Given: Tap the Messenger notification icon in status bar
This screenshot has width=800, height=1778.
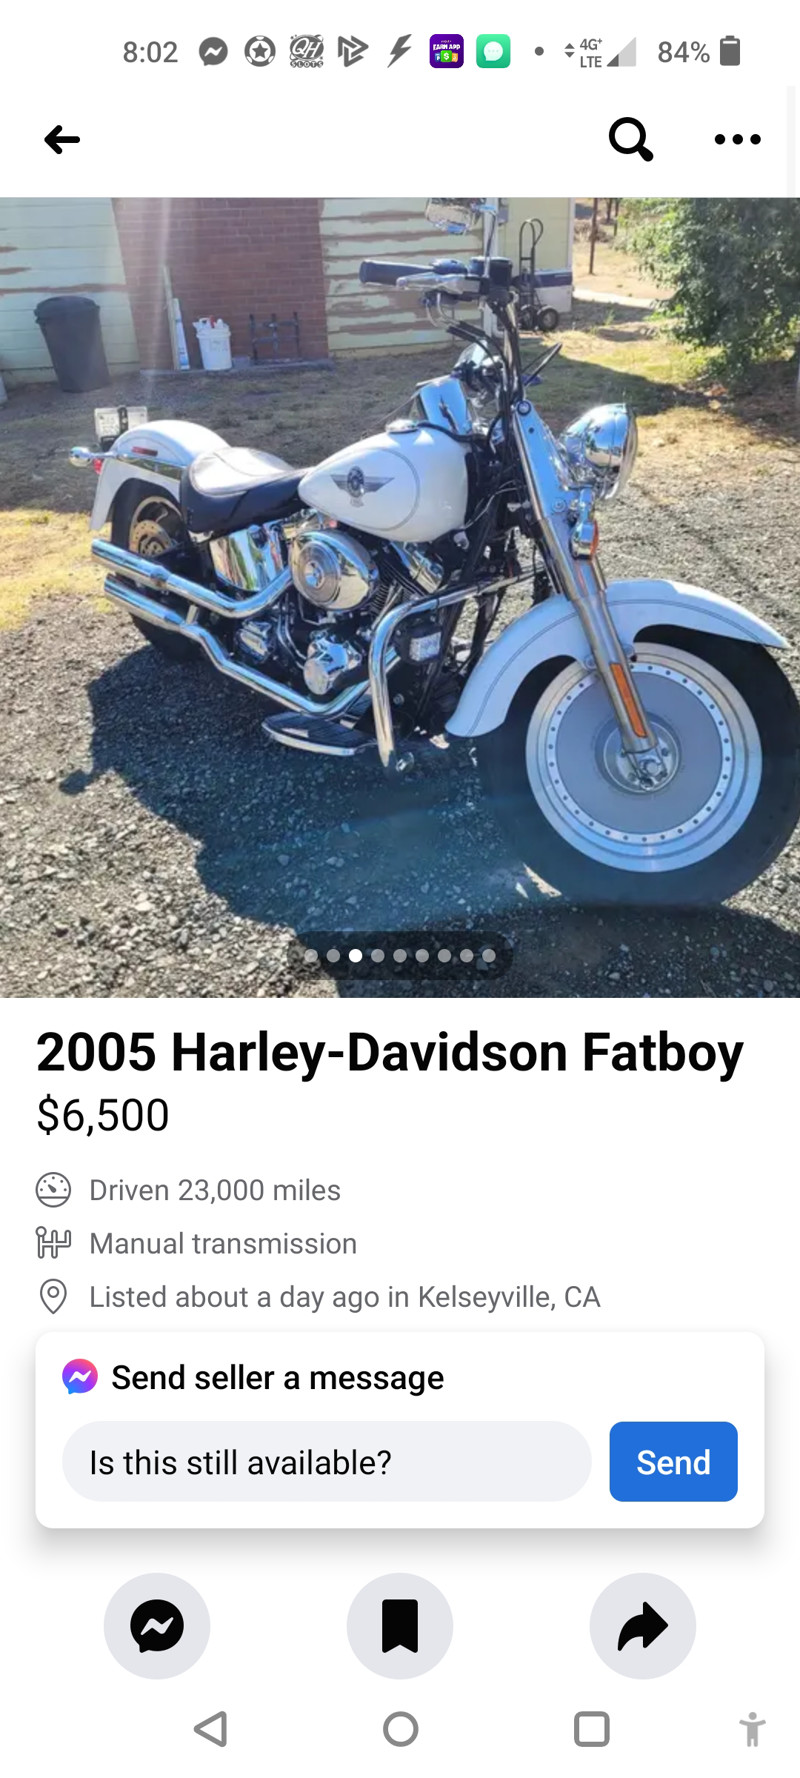Looking at the screenshot, I should 213,51.
